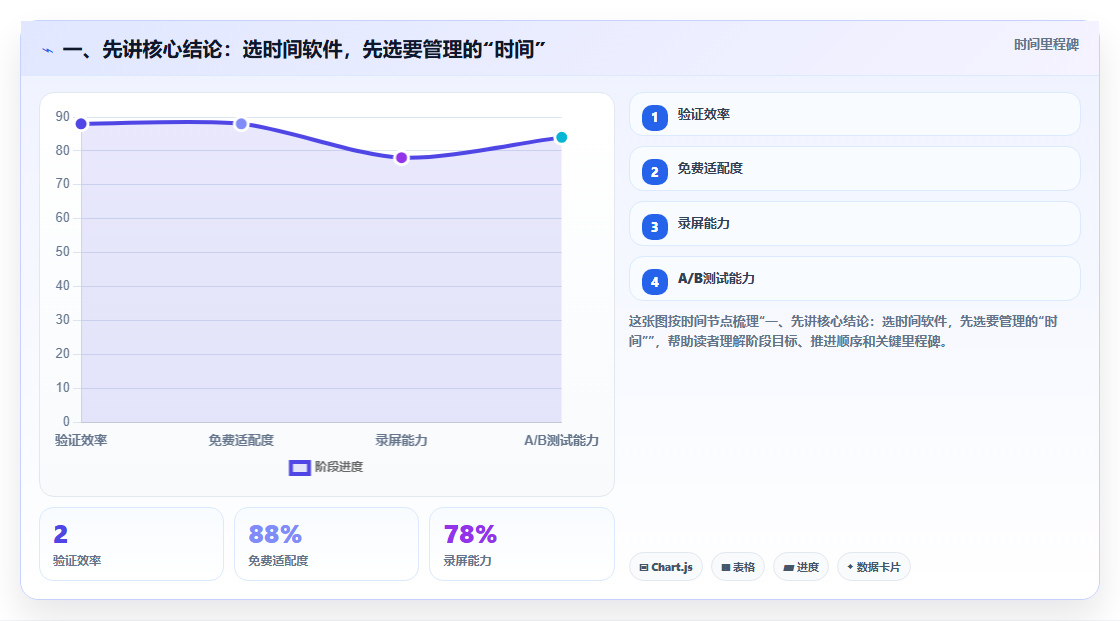Open the 录屏能力 list item
1120x621 pixels.
coord(854,224)
